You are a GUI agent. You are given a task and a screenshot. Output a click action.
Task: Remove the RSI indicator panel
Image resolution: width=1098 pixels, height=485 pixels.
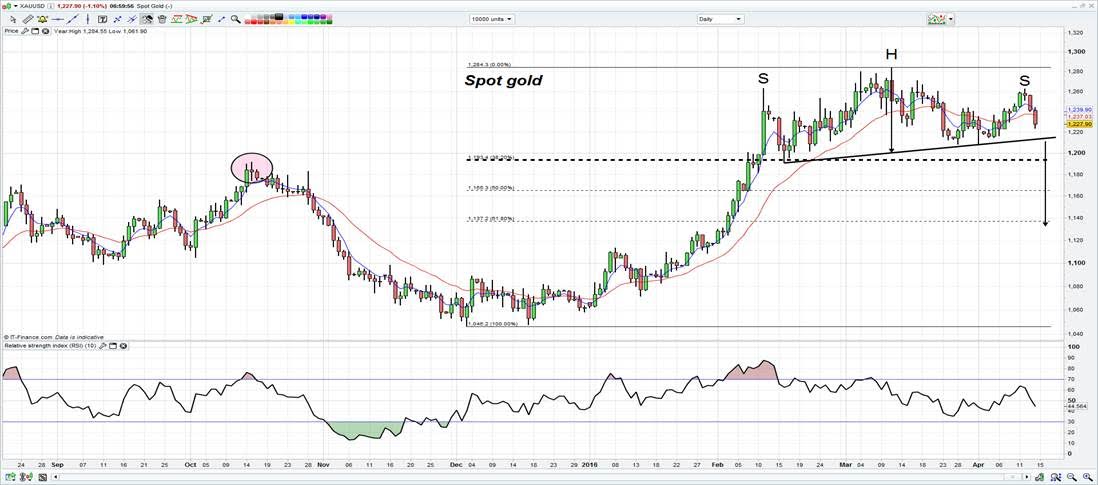tap(123, 346)
